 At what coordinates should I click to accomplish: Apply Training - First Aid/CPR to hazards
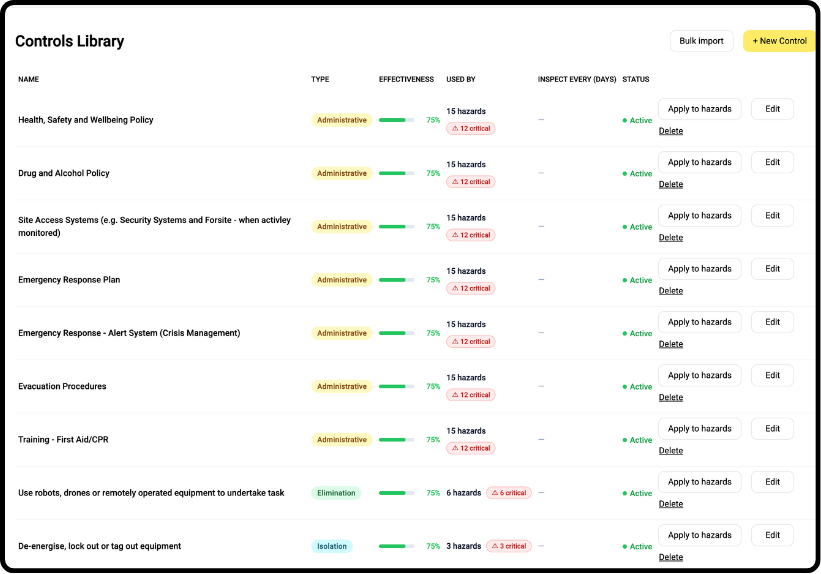[700, 429]
